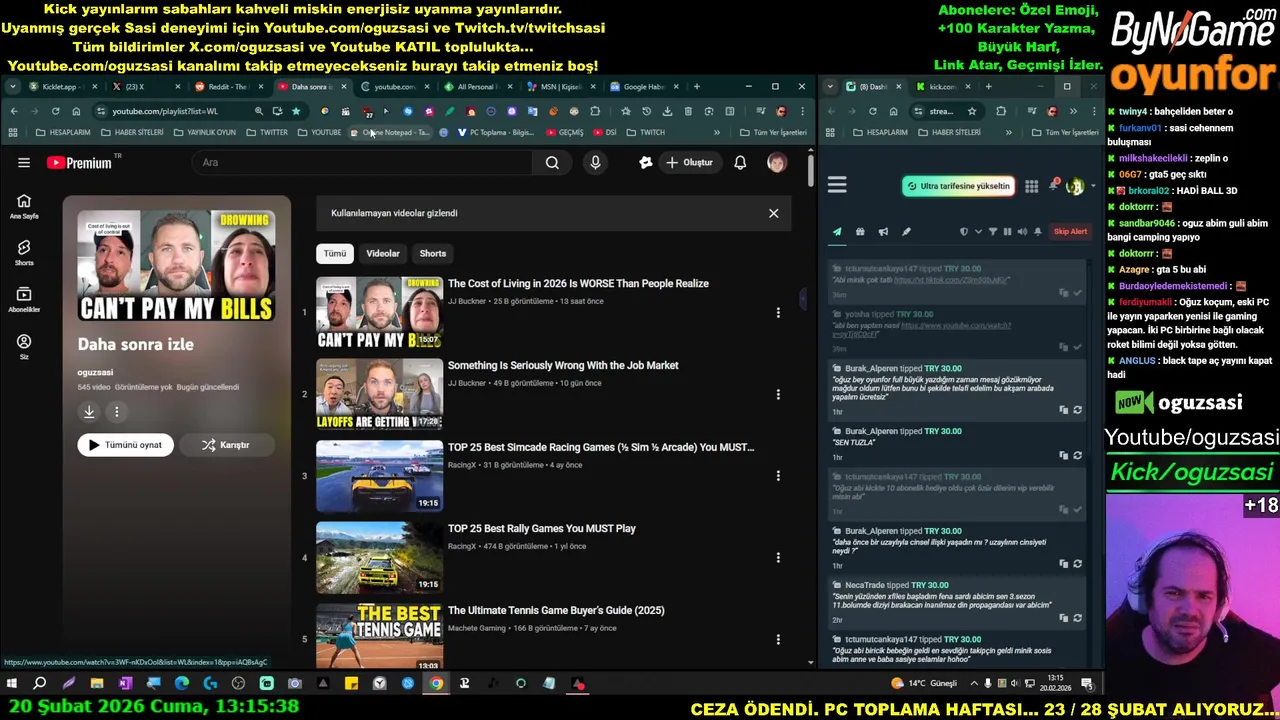
Task: Expand hidden bookmarks chevron in dashboard window
Action: [1008, 132]
